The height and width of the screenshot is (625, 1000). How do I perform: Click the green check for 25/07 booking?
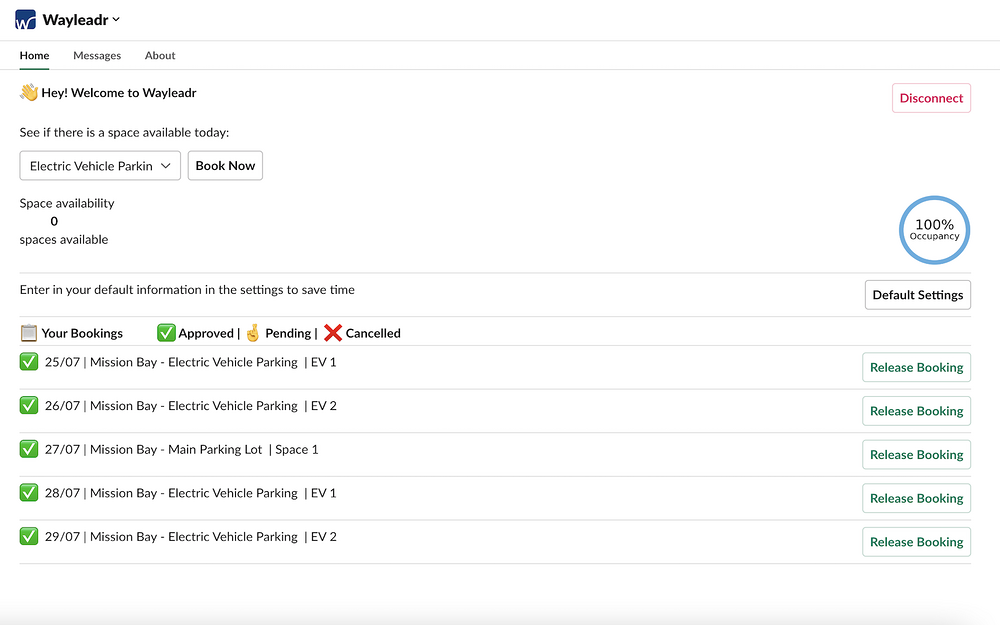[29, 362]
